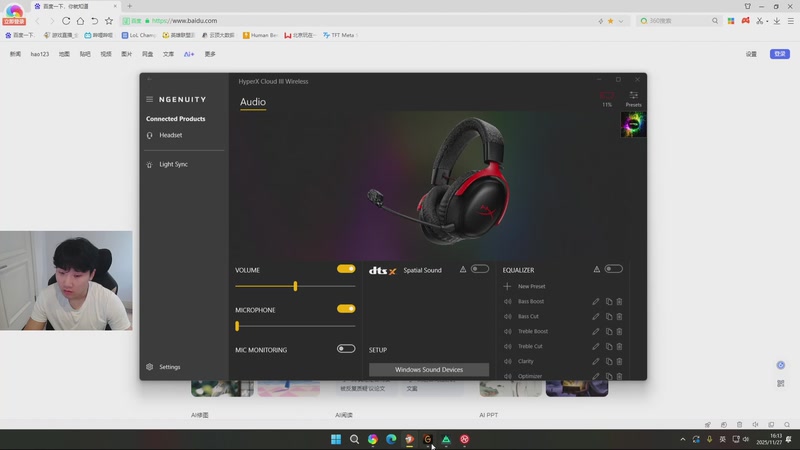The height and width of the screenshot is (450, 800).
Task: Open the Human Be bookmark
Action: point(260,35)
